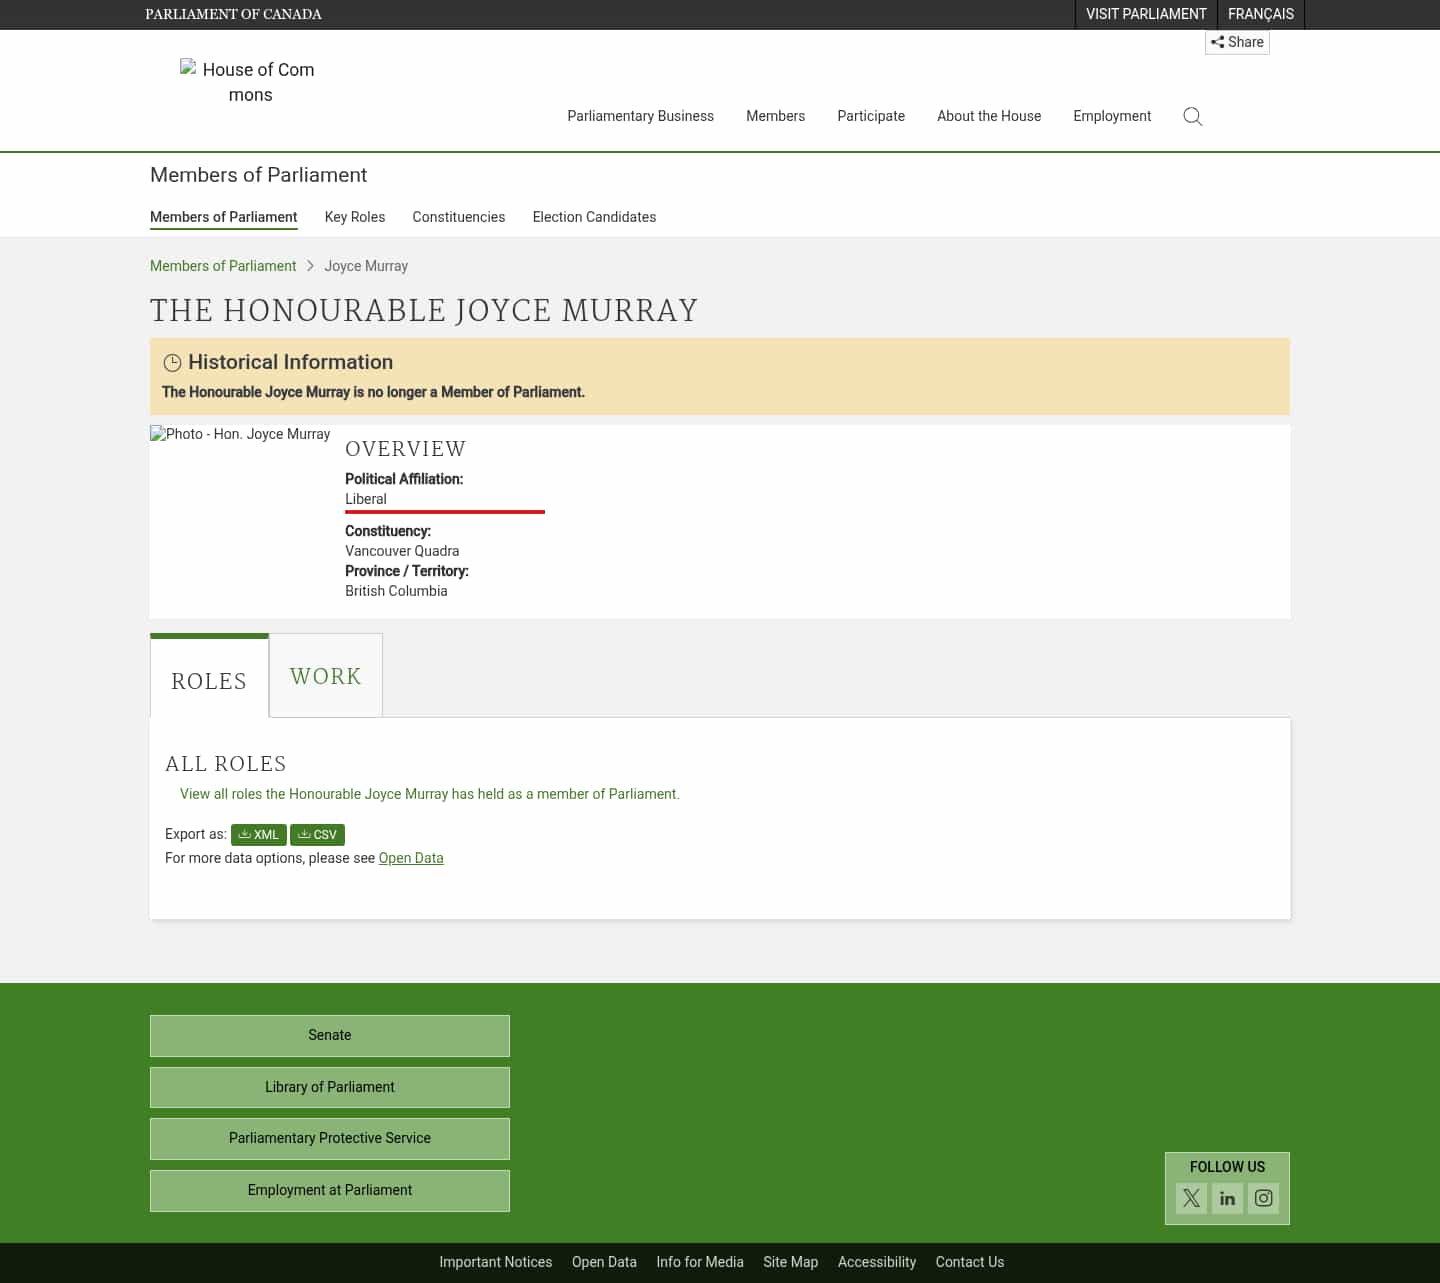The image size is (1440, 1283).
Task: View all roles held by Joyce Murray
Action: (428, 793)
